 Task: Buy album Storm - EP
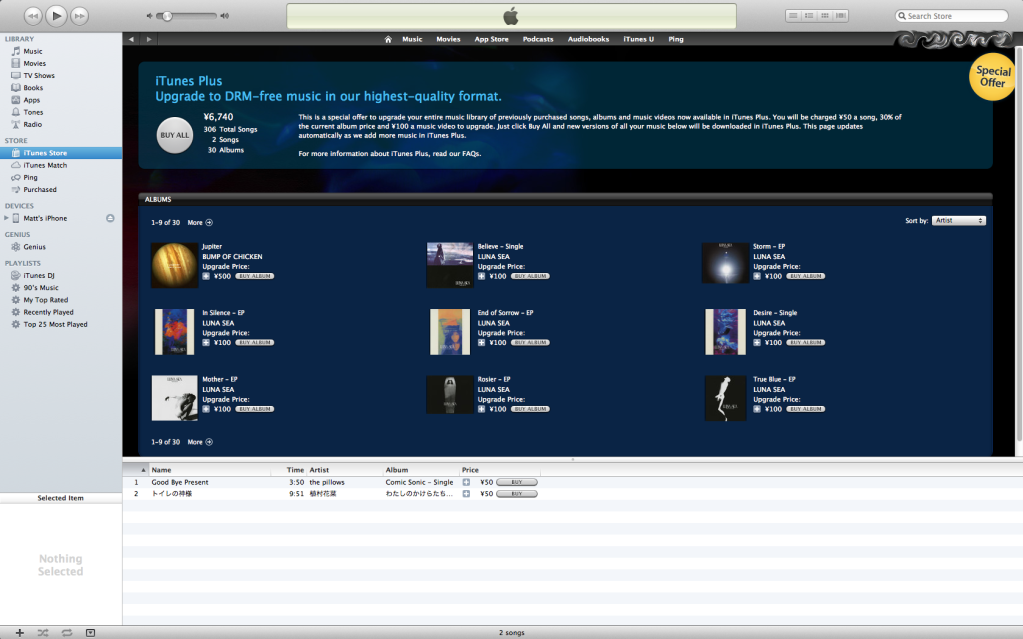coord(806,276)
